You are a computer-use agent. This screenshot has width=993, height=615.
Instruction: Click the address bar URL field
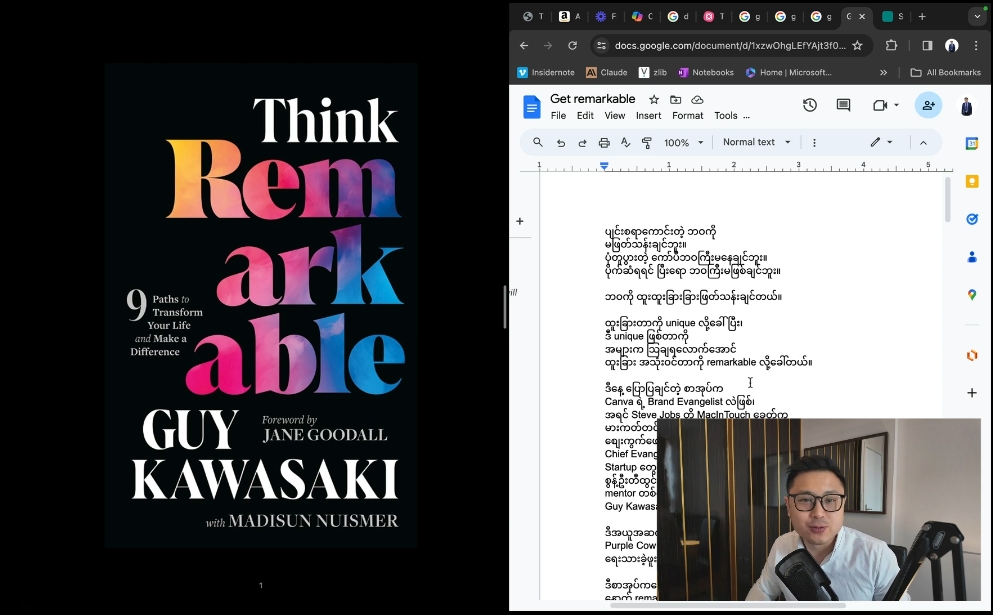tap(730, 46)
